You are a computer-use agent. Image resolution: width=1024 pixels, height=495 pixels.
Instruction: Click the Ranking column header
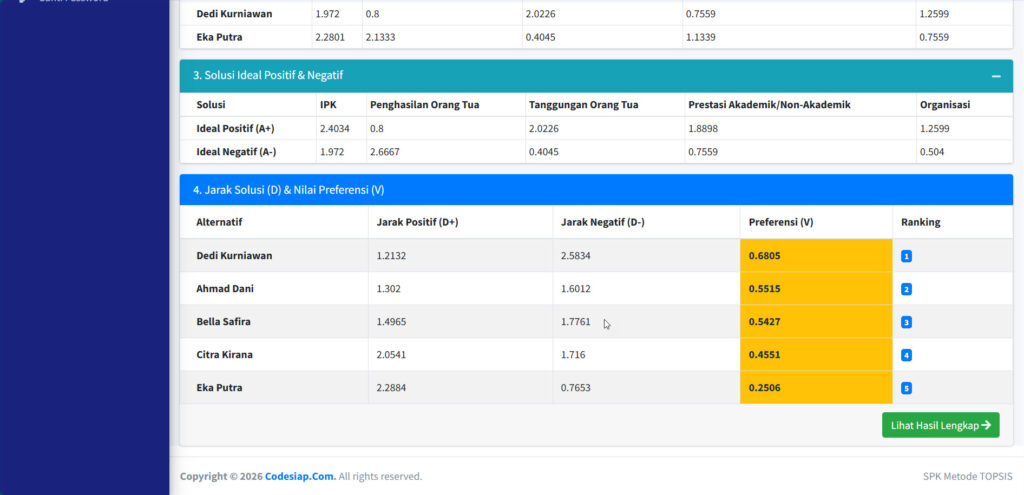(920, 222)
